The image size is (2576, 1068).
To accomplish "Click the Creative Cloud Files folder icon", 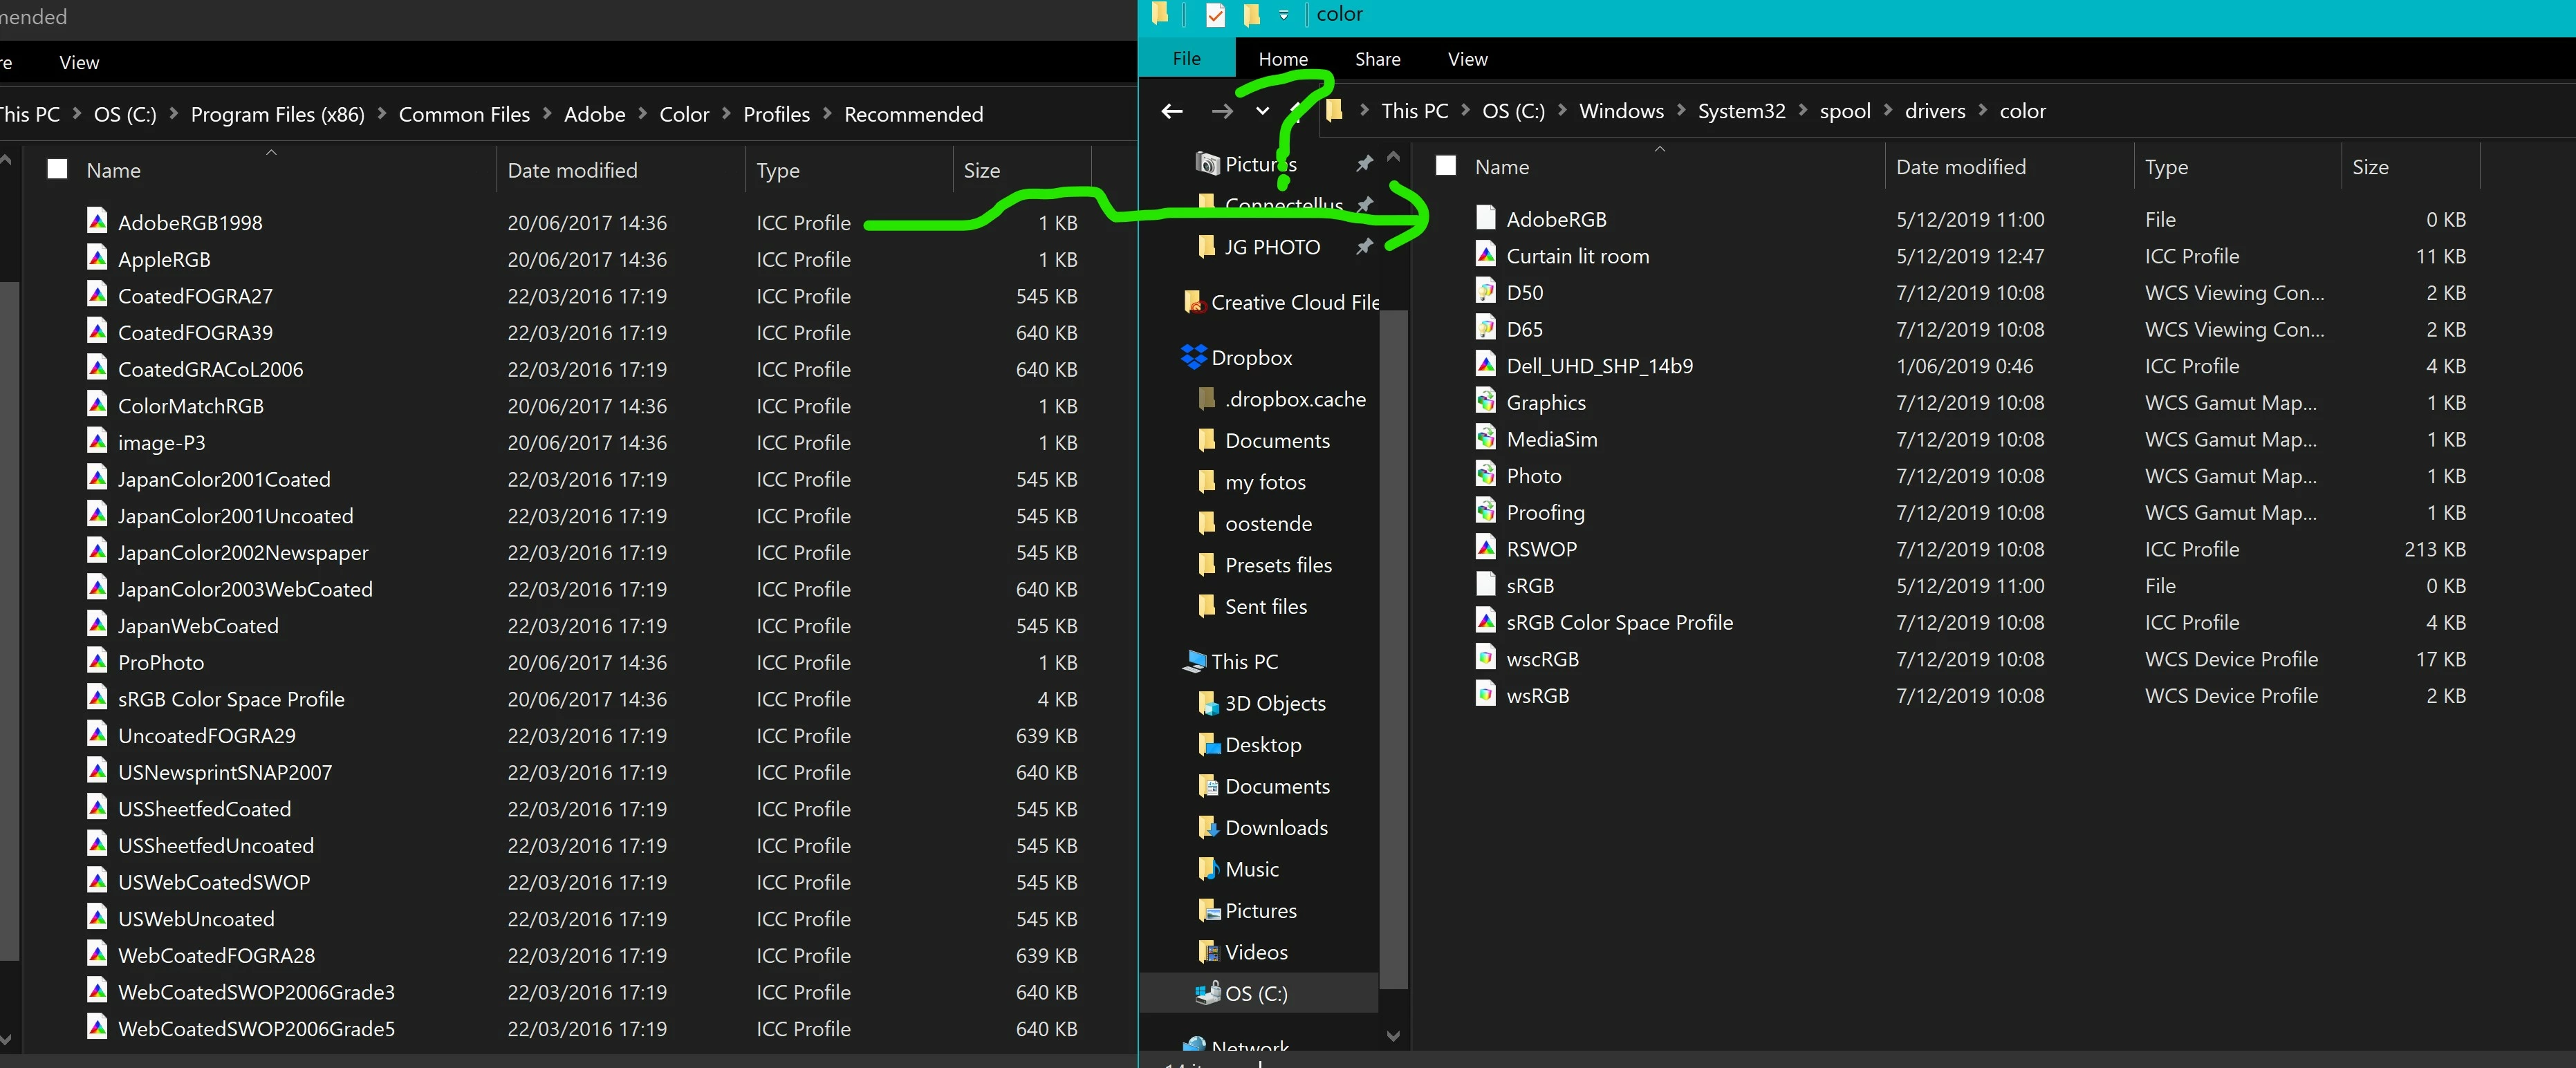I will (1193, 302).
